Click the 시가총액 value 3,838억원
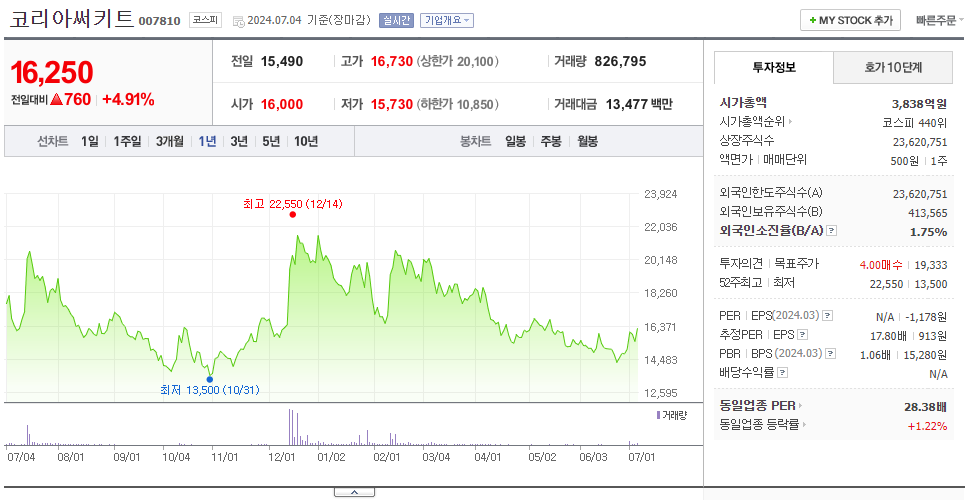 tap(920, 104)
